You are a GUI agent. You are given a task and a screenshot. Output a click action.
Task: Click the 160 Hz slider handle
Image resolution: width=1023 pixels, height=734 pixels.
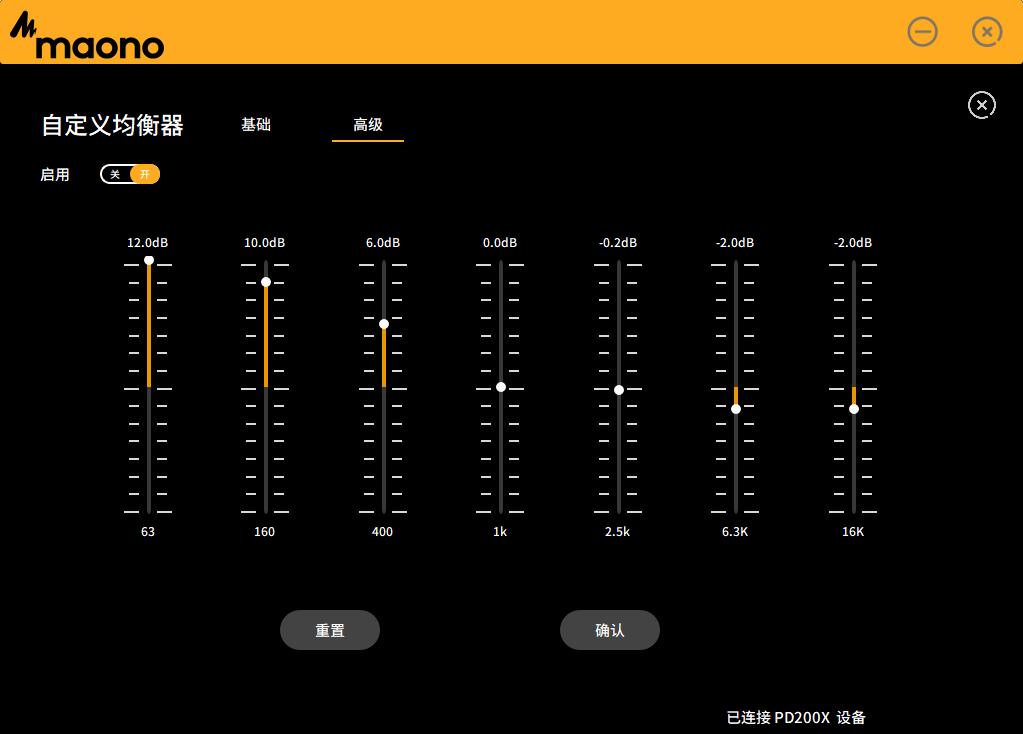266,282
